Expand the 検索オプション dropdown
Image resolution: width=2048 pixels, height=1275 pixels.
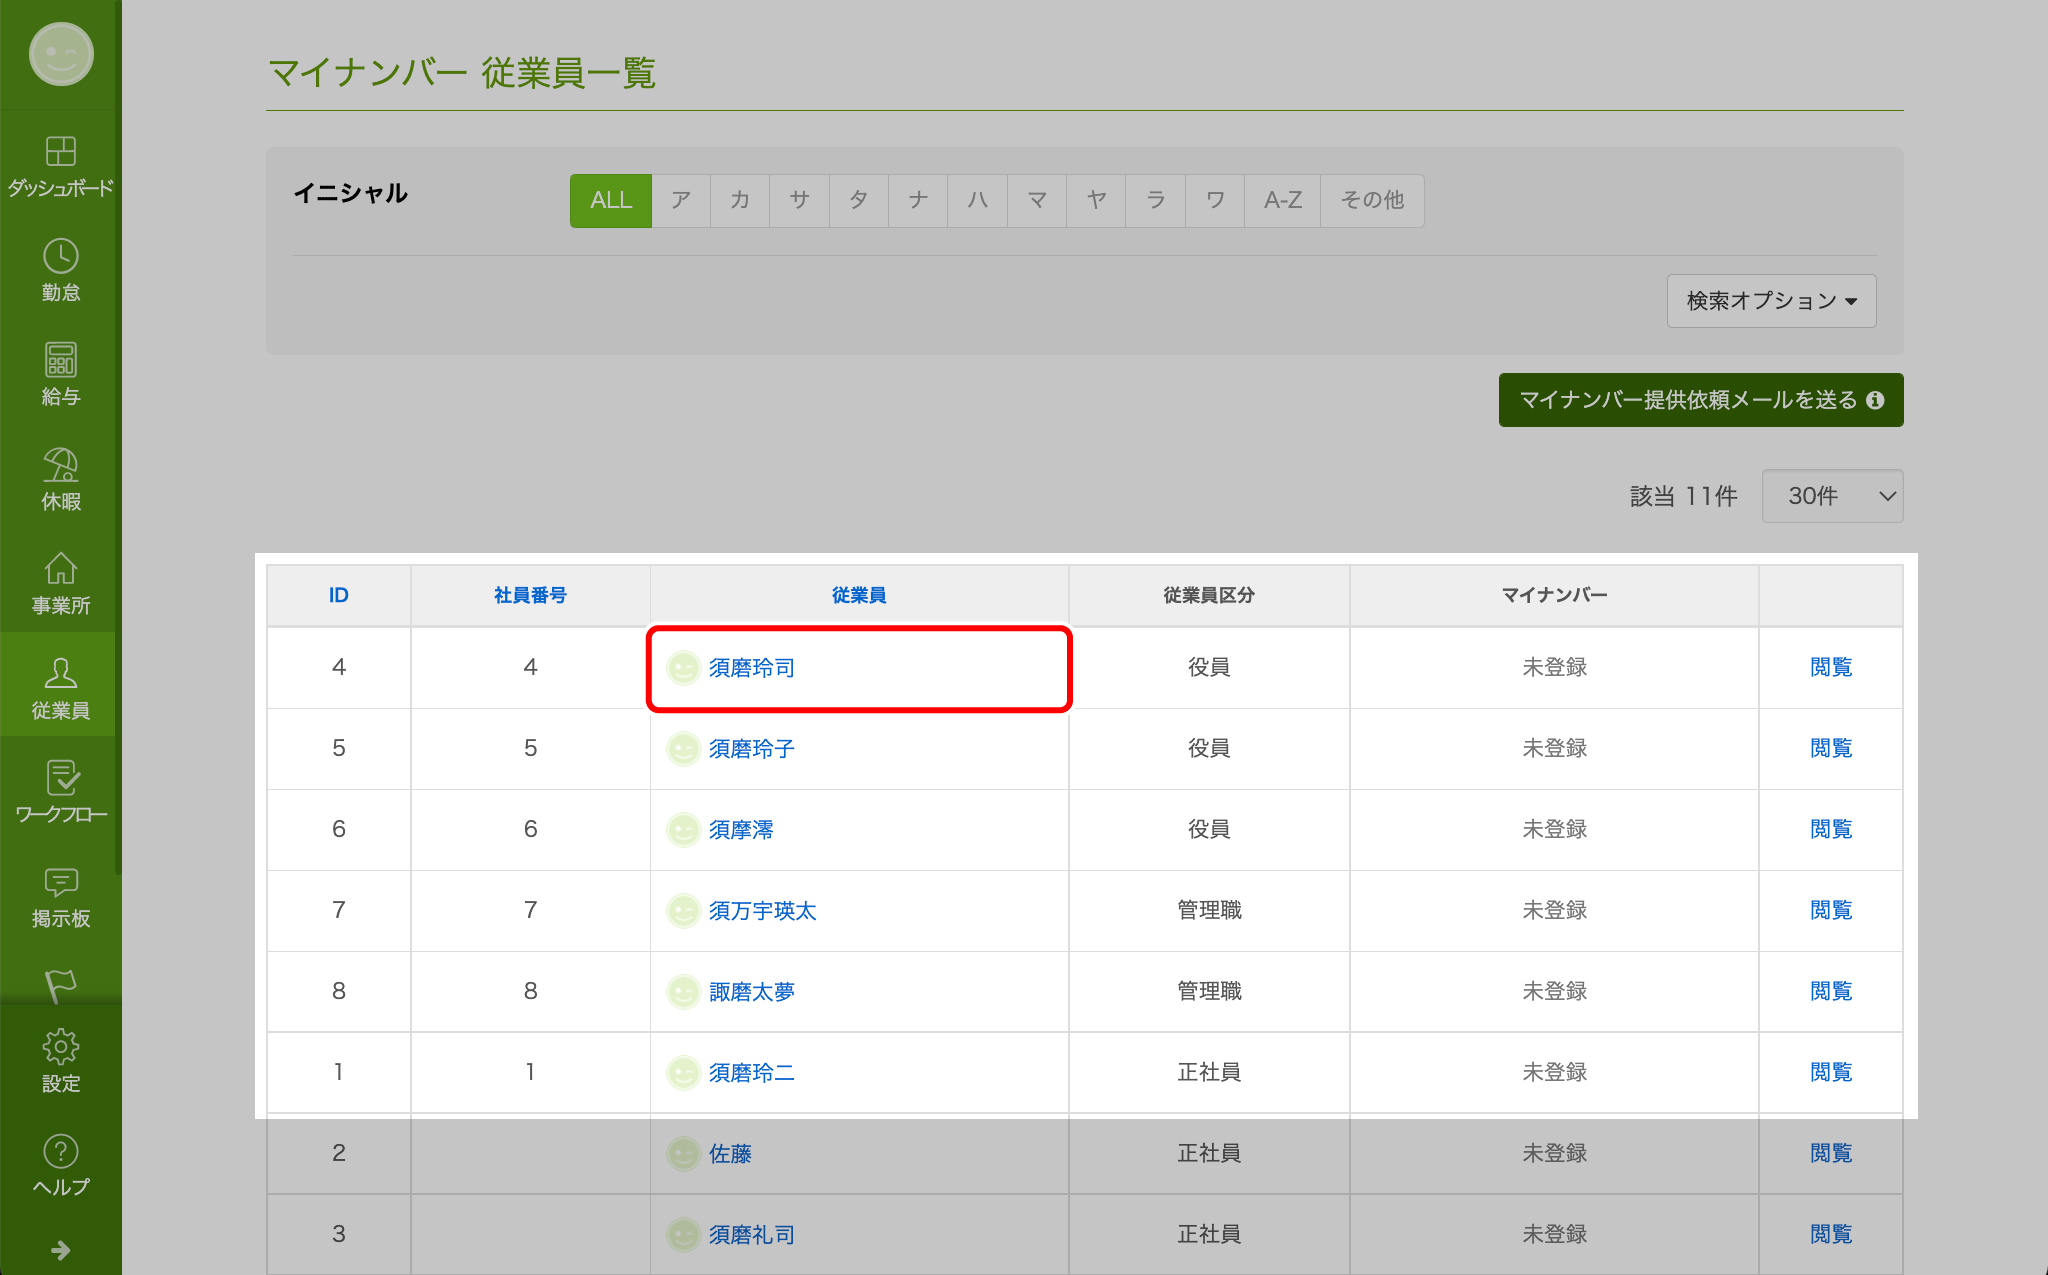[1771, 301]
